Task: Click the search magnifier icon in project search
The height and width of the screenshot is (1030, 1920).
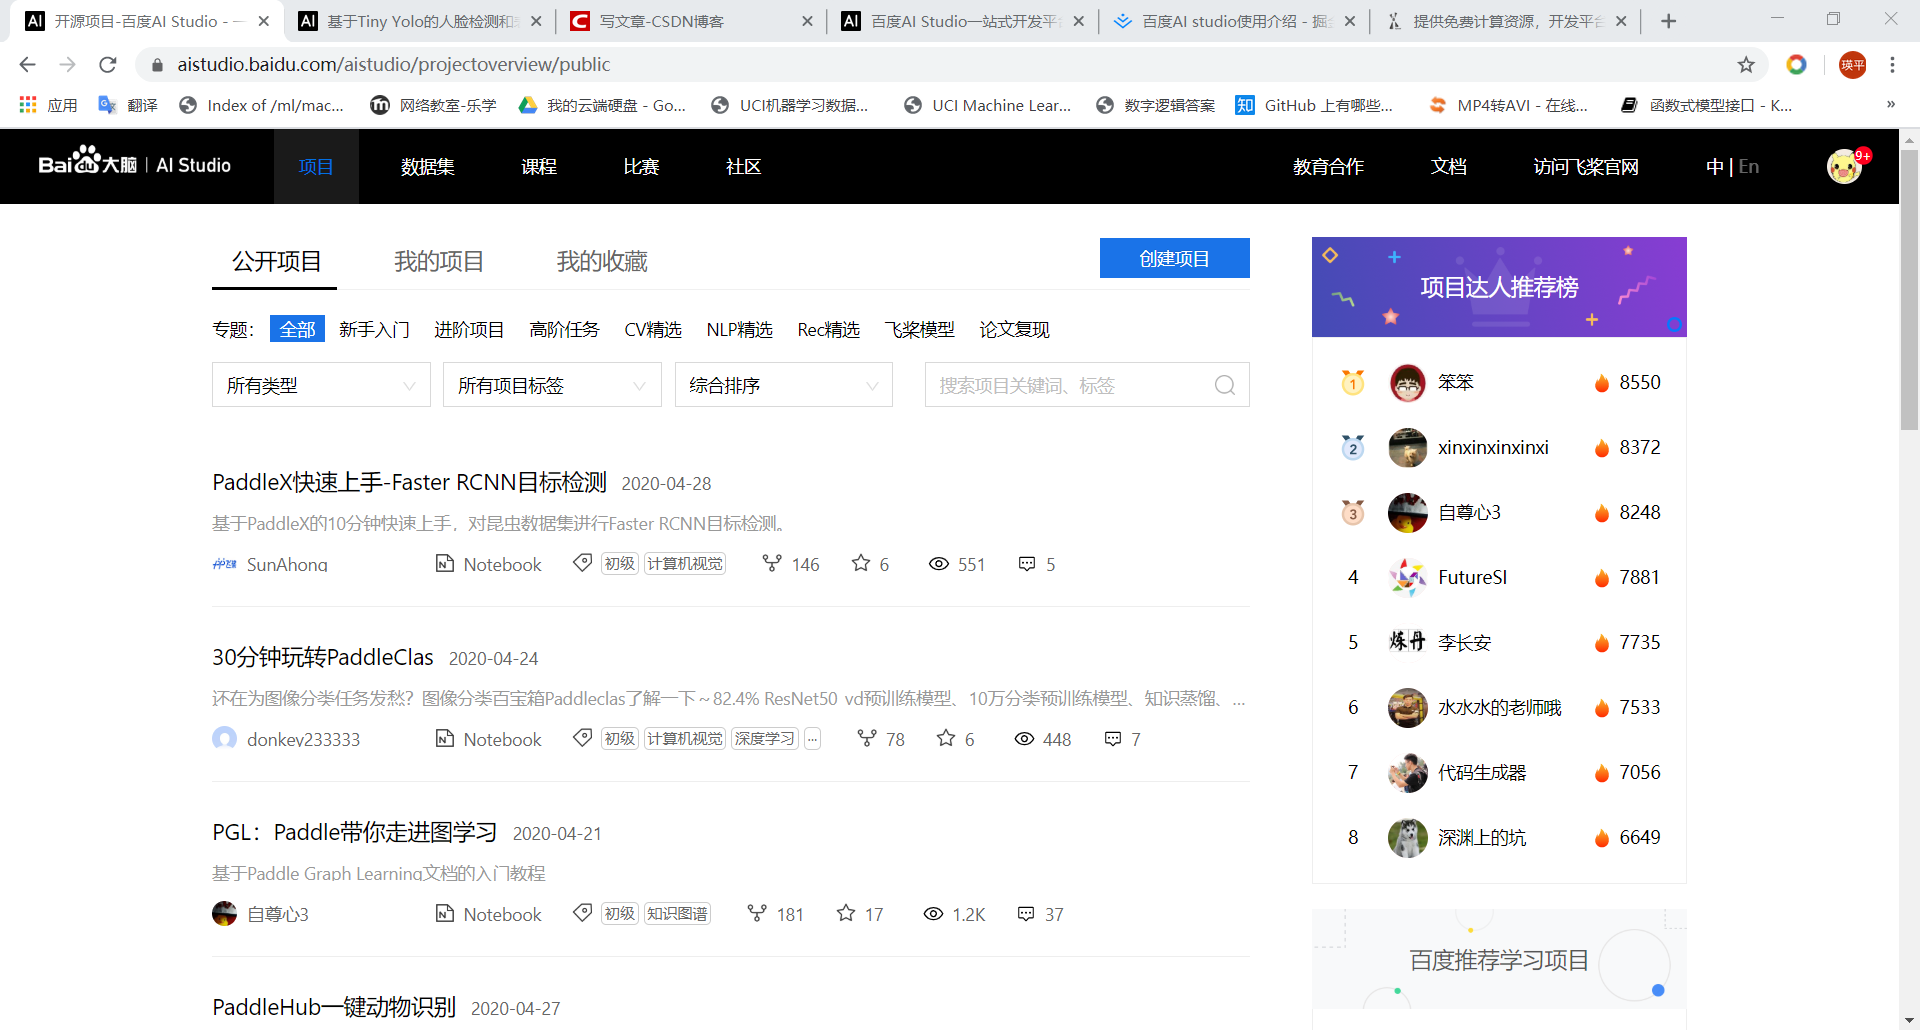Action: pyautogui.click(x=1225, y=385)
